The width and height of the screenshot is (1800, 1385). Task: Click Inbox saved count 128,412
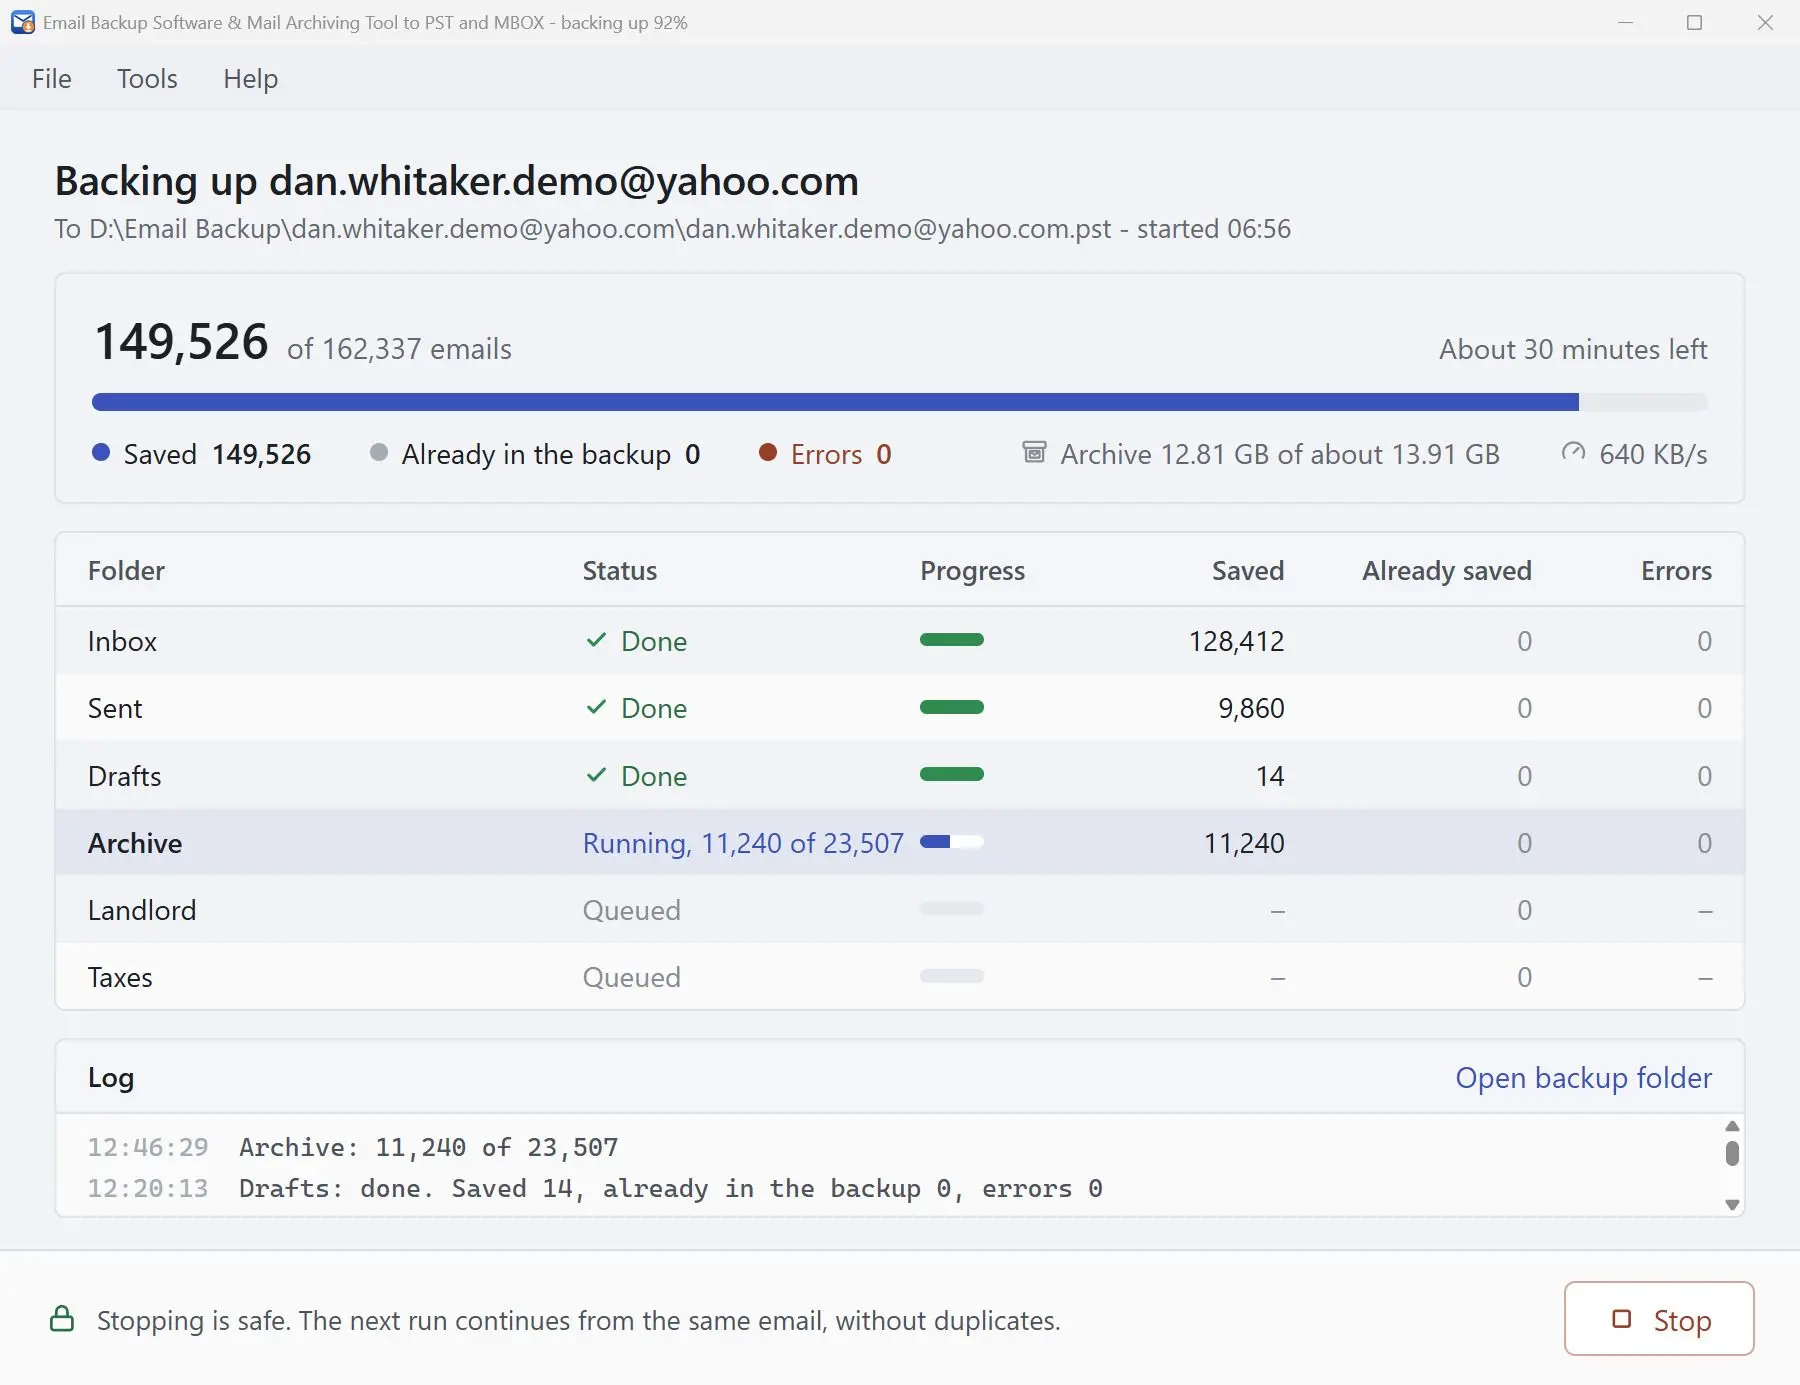[1236, 641]
